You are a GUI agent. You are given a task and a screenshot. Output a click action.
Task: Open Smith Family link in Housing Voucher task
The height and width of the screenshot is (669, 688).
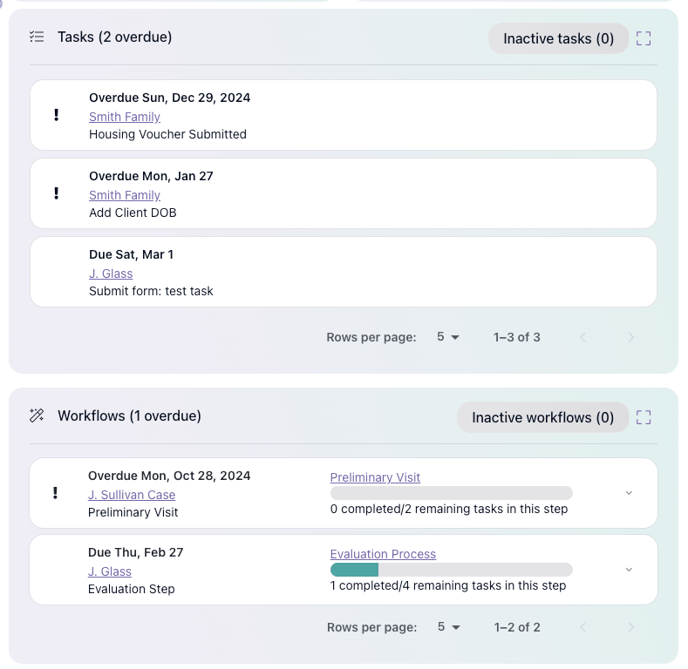pos(124,117)
